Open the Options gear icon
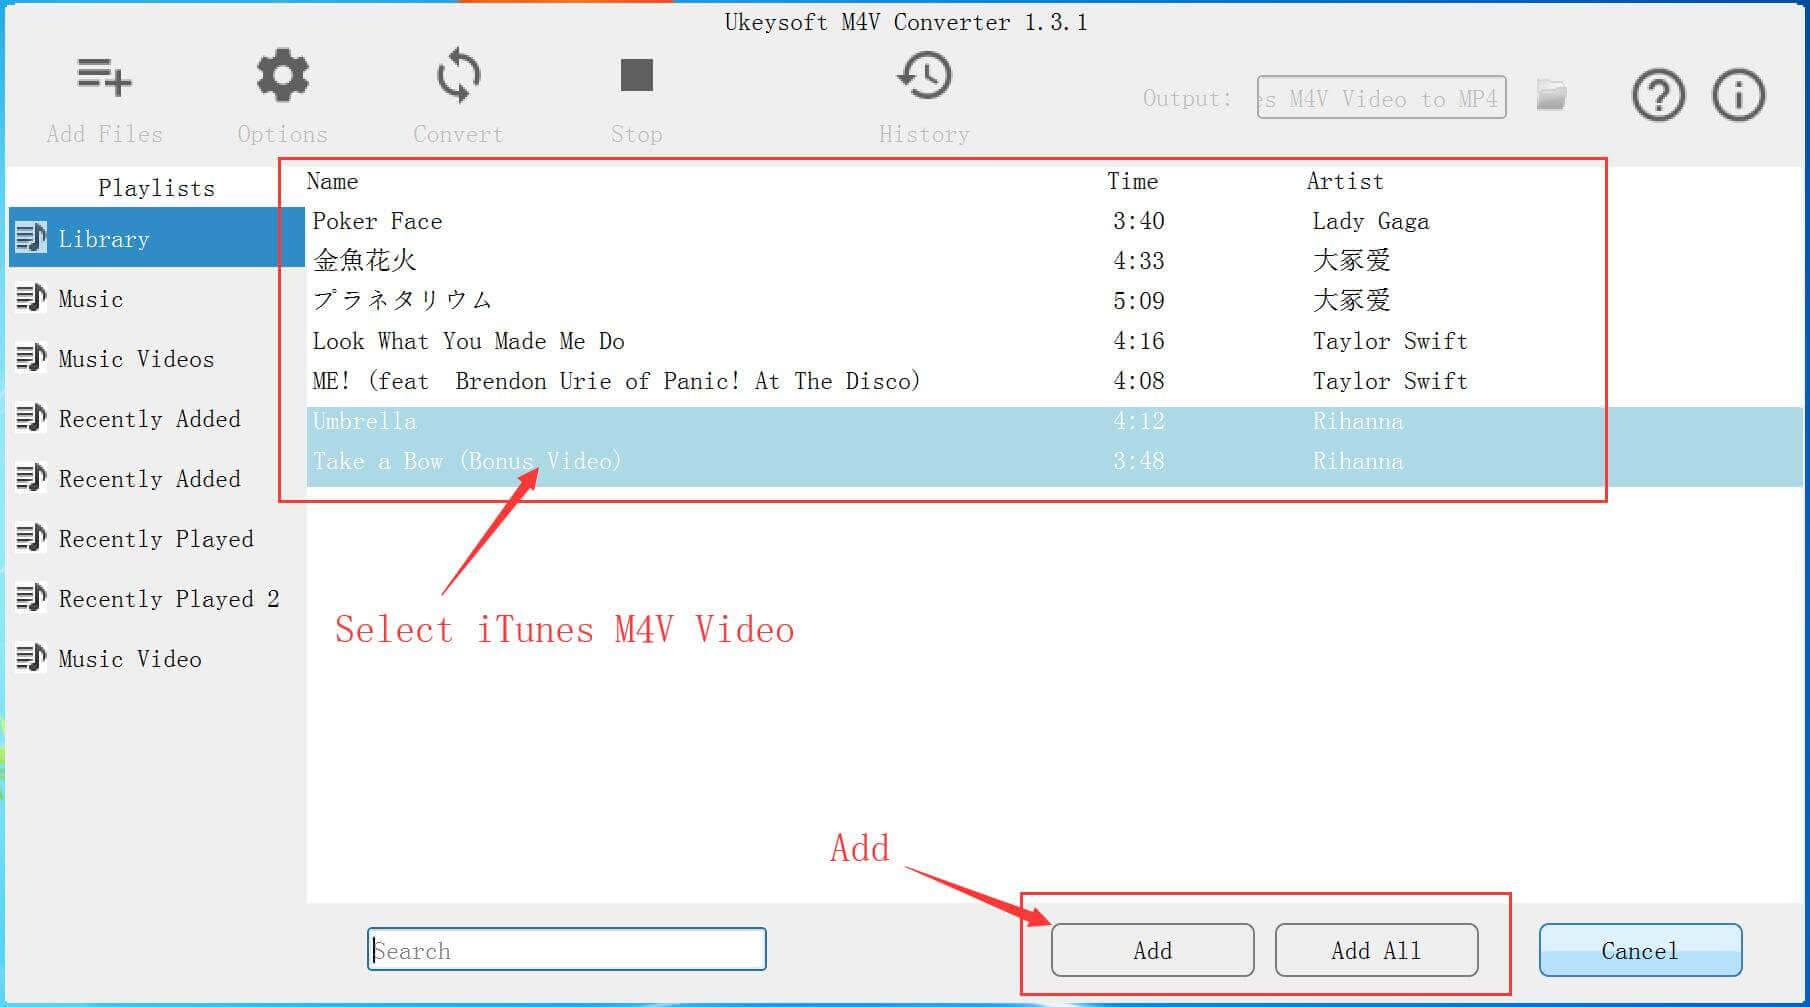Image resolution: width=1810 pixels, height=1007 pixels. click(x=283, y=76)
